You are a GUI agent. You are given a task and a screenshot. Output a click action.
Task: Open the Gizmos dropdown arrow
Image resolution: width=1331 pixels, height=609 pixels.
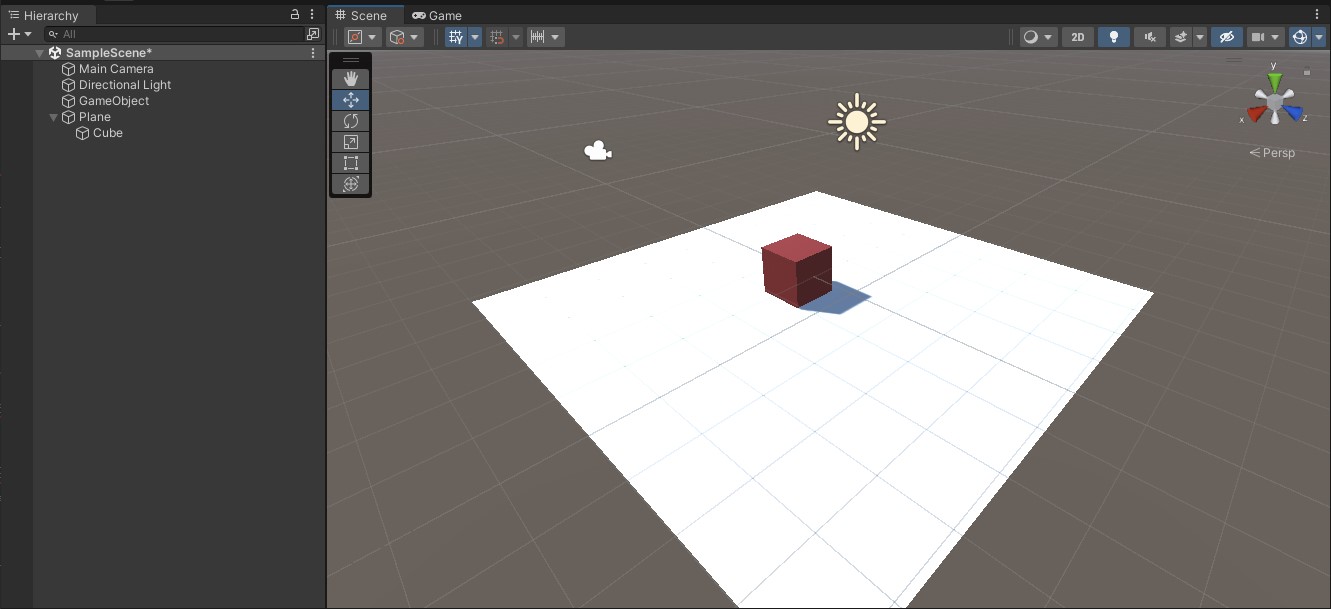pyautogui.click(x=1318, y=37)
